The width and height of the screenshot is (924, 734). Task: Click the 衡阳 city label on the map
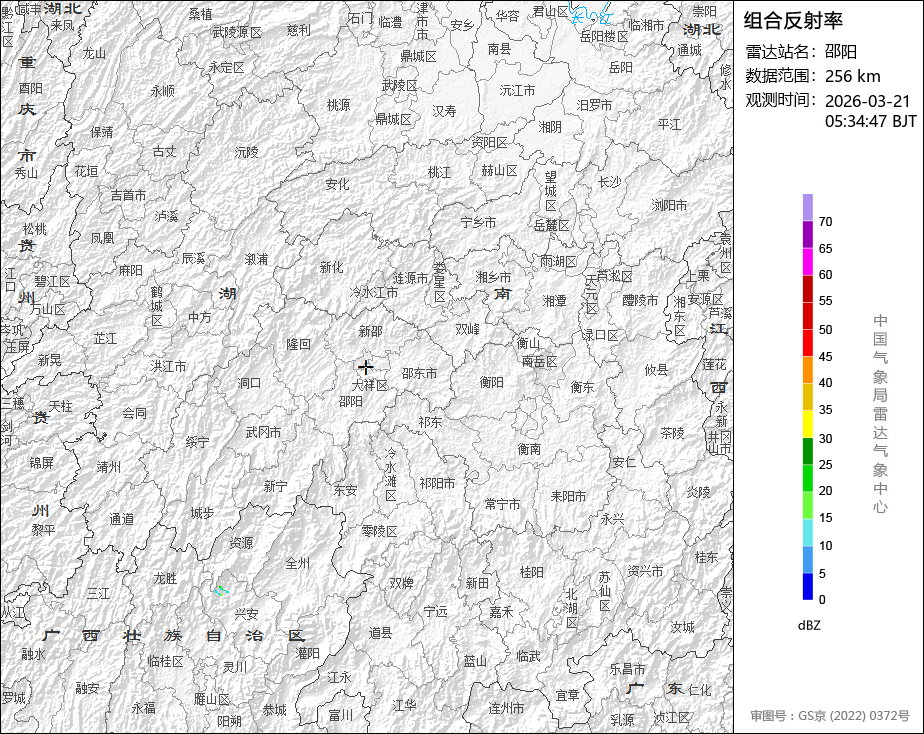point(491,382)
